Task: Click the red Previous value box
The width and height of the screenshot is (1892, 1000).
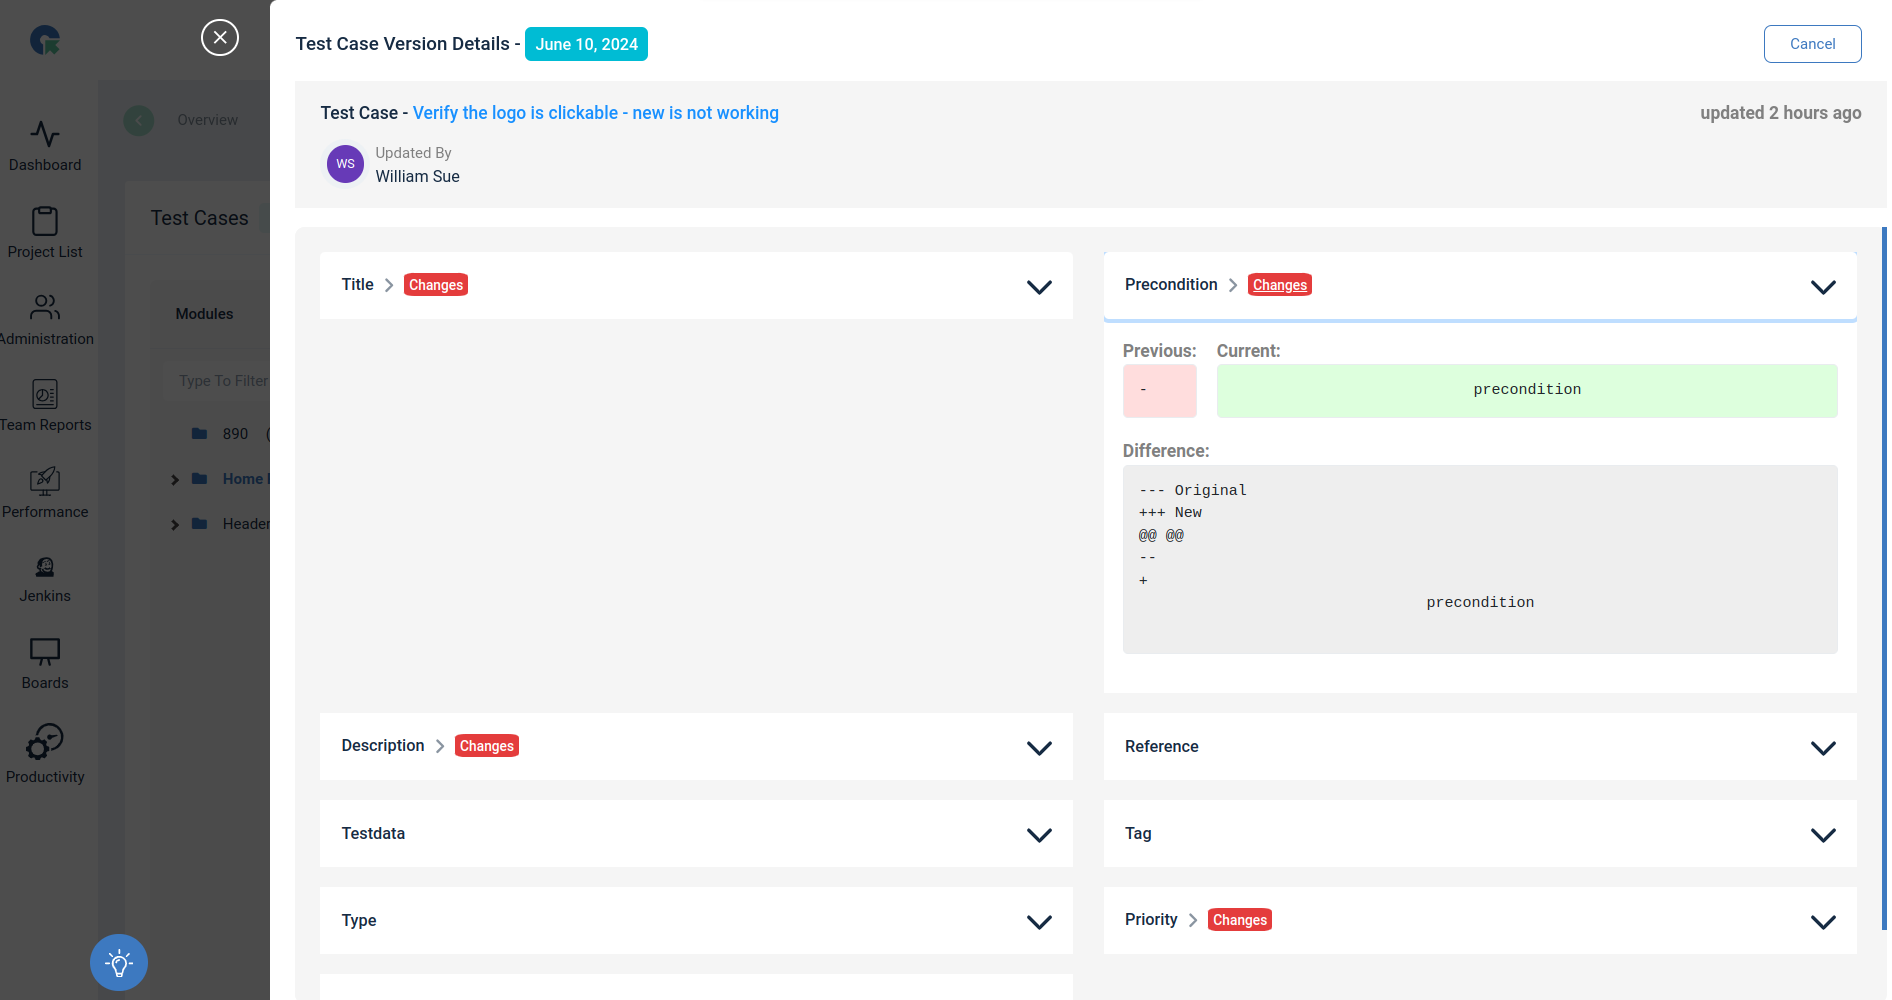Action: point(1160,391)
